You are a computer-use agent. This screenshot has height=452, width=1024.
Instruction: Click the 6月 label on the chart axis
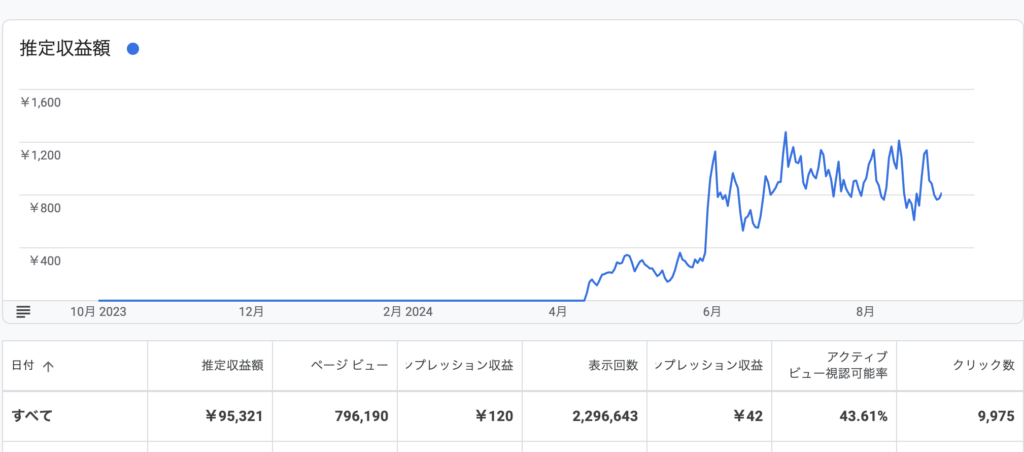(712, 311)
